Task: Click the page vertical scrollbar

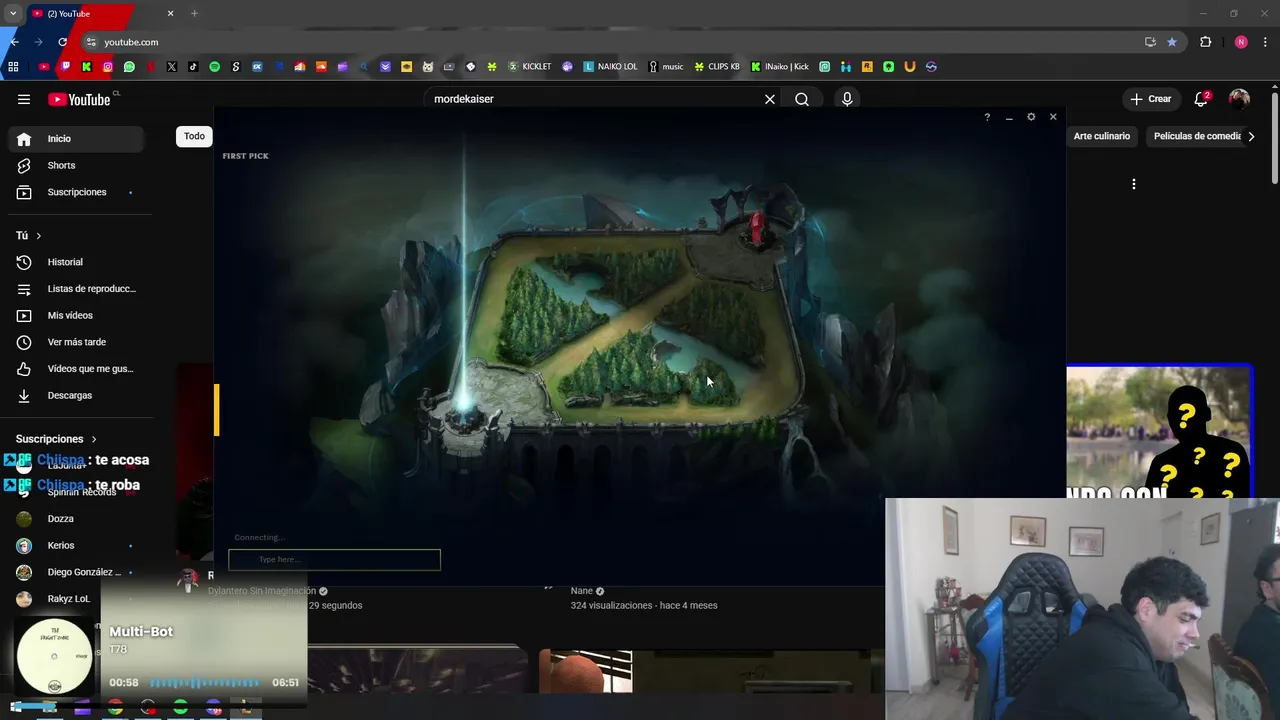Action: pyautogui.click(x=1274, y=136)
